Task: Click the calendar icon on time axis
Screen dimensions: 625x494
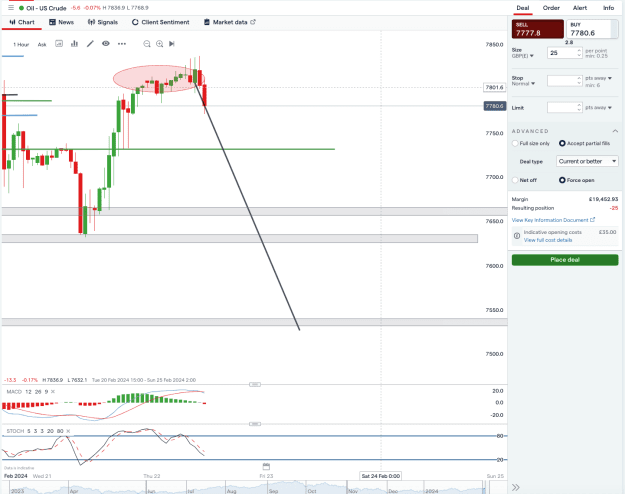Action: pos(266,466)
